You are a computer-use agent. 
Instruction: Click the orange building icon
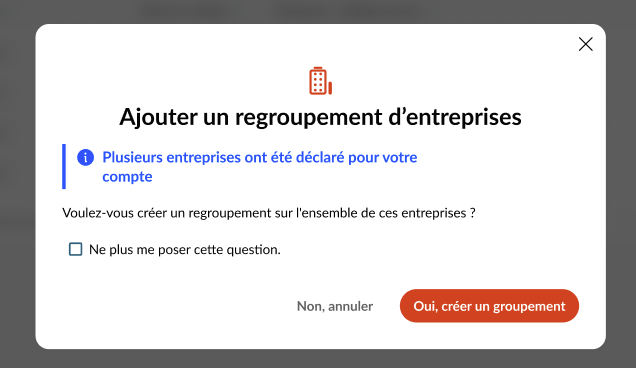(320, 81)
